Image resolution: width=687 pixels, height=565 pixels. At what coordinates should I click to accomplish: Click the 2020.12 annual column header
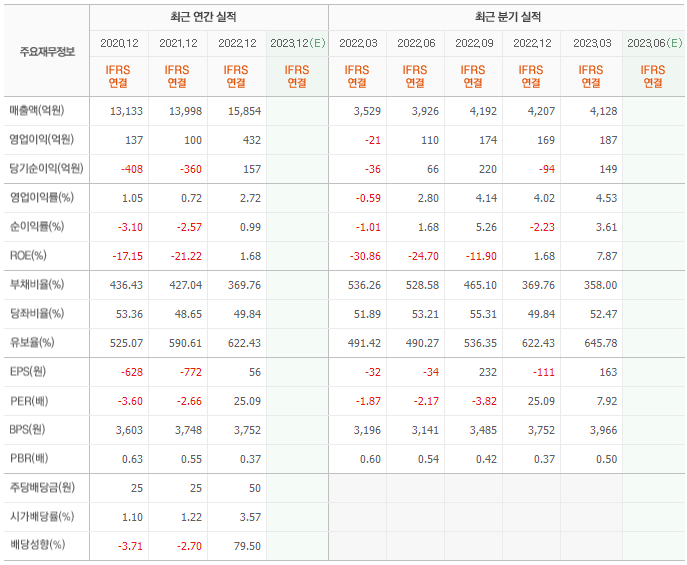119,43
